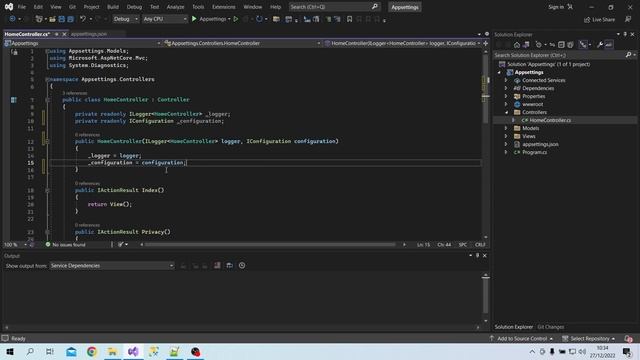The height and width of the screenshot is (360, 640).
Task: Open the Any CPU platform dropdown
Action: click(165, 19)
